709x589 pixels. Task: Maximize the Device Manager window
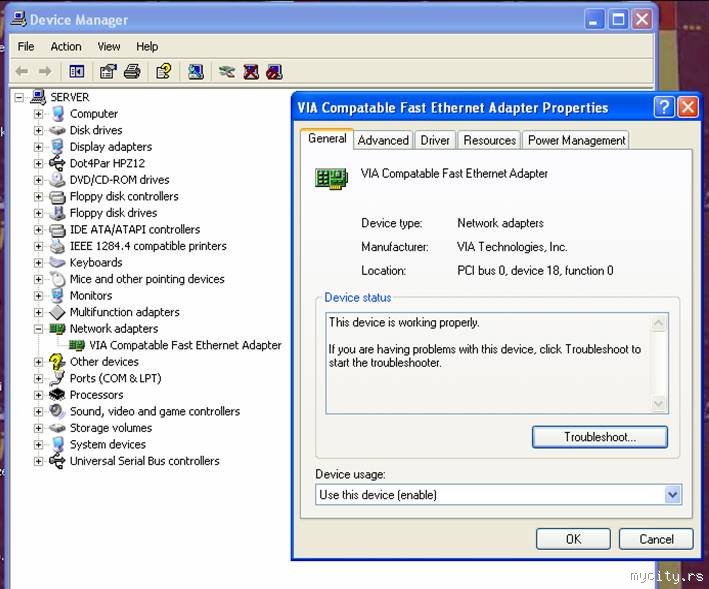click(x=618, y=19)
